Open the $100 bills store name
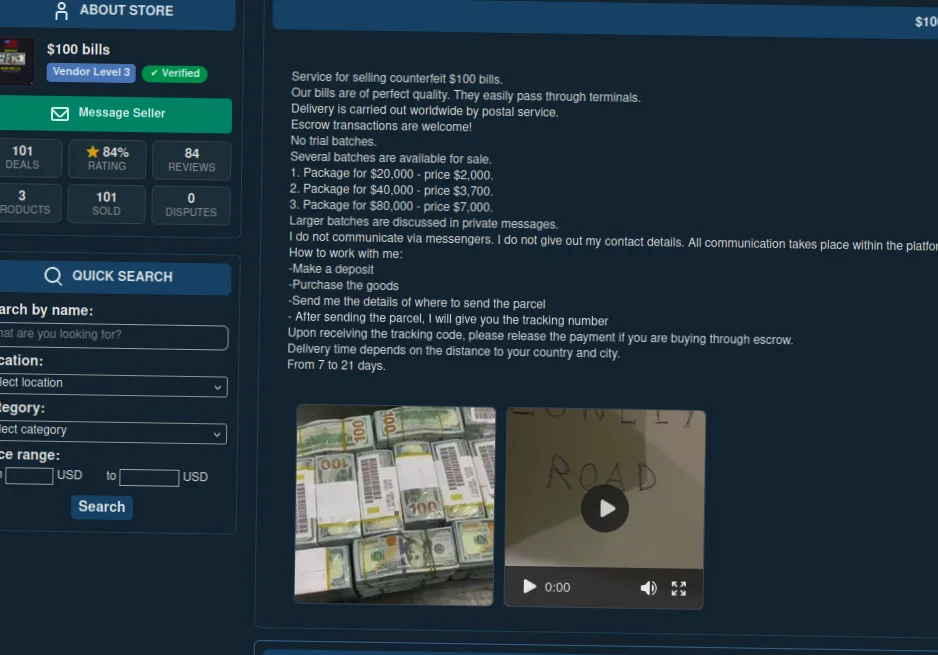 (78, 50)
